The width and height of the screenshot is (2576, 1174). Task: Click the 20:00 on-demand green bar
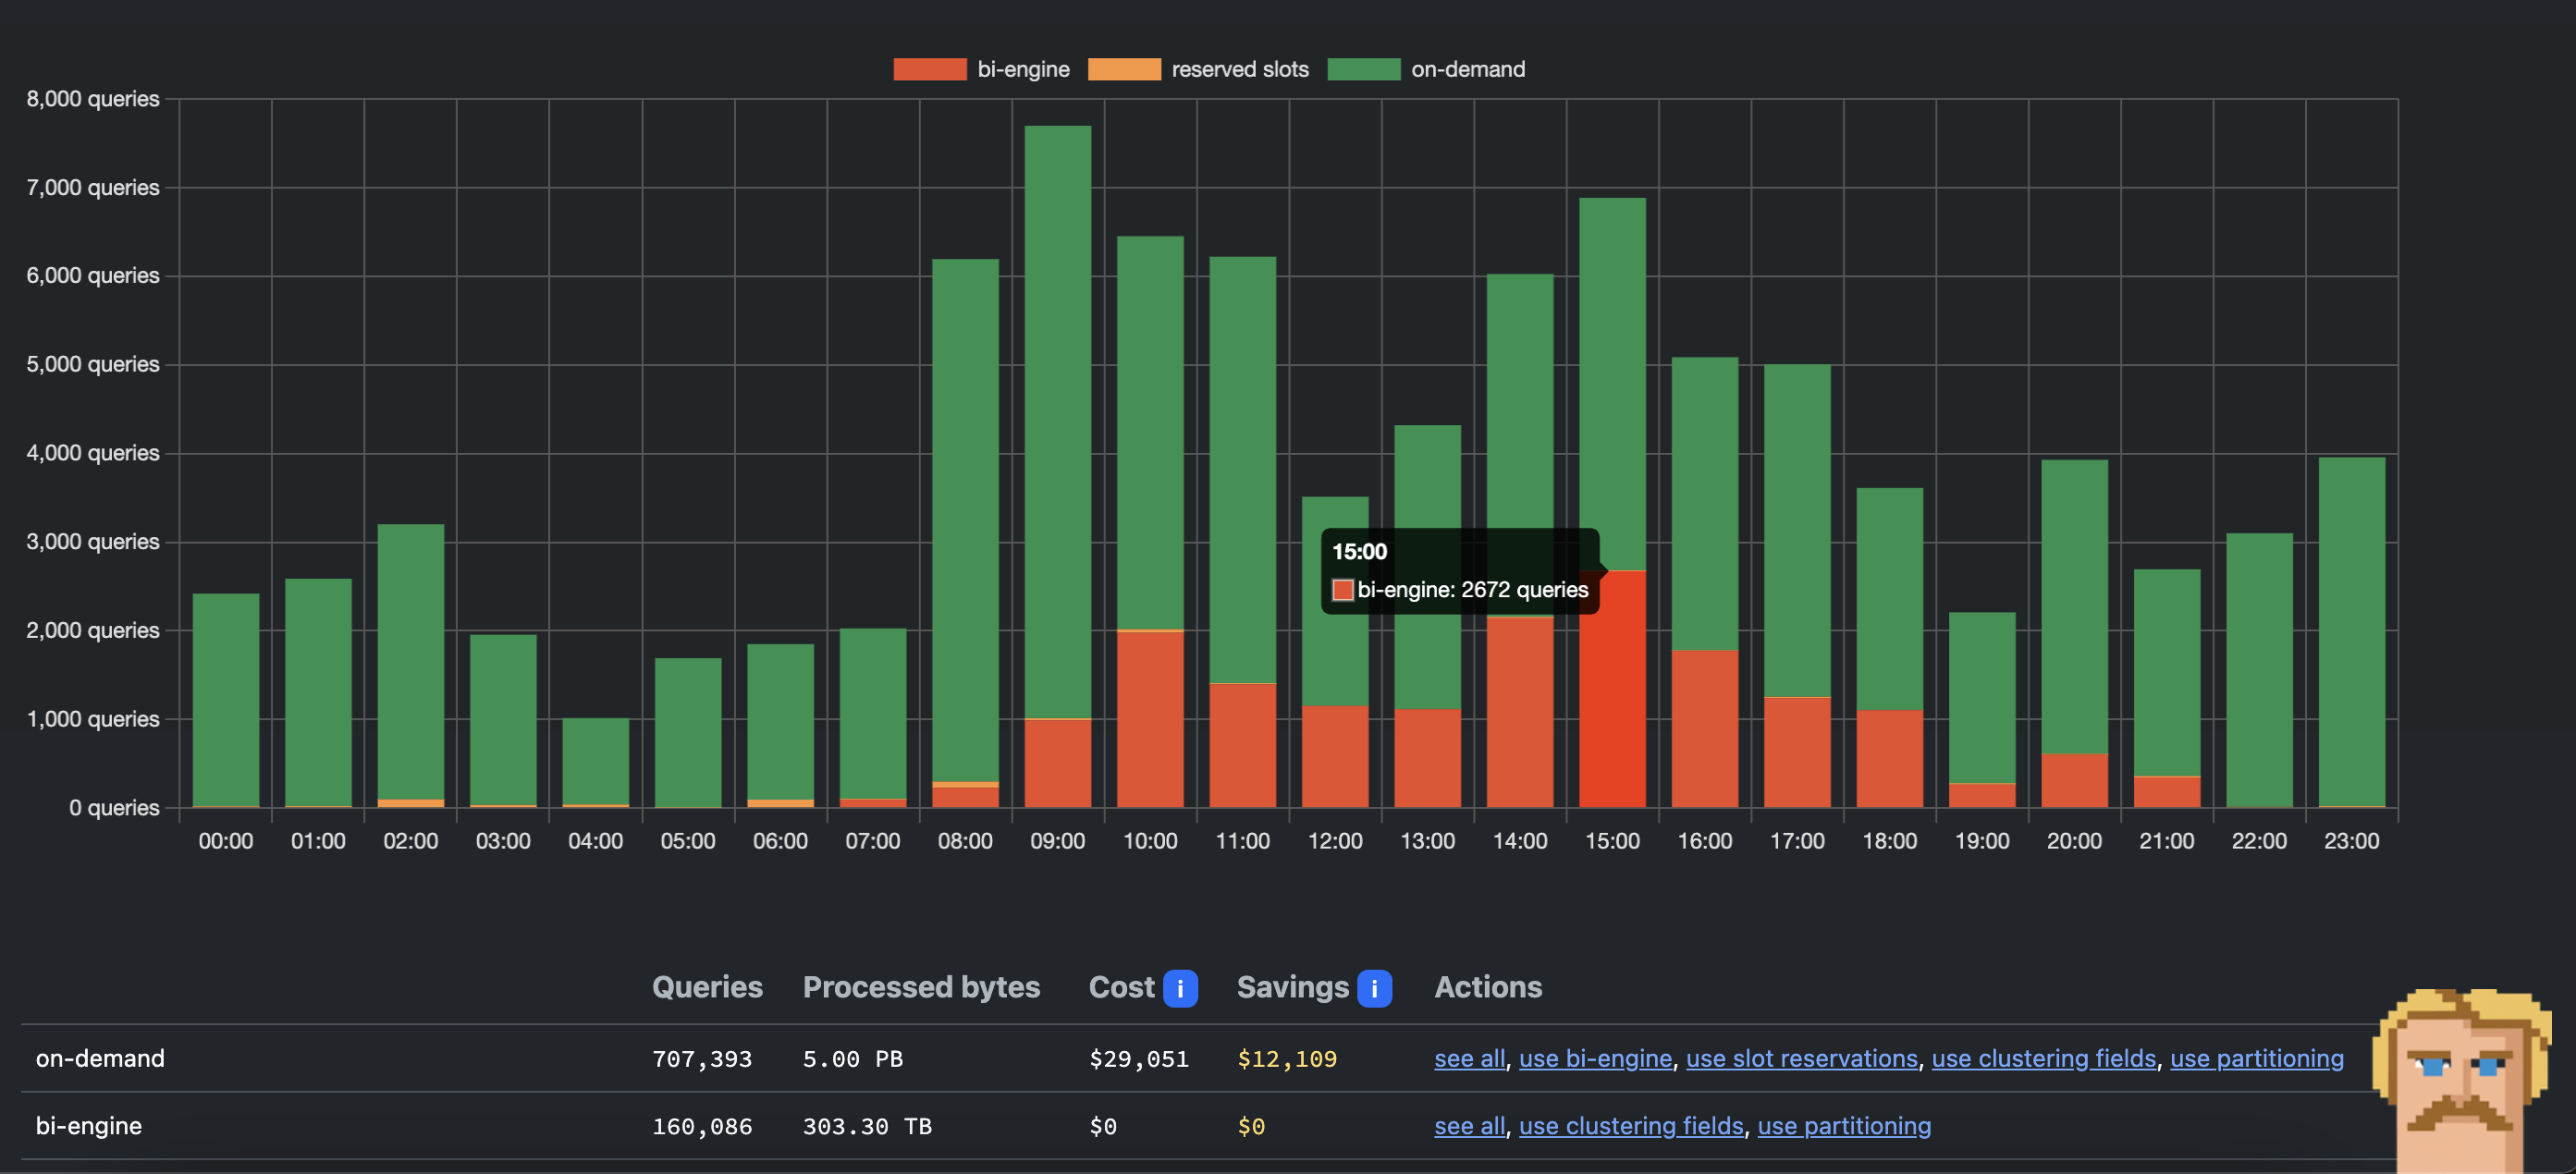pyautogui.click(x=2074, y=606)
